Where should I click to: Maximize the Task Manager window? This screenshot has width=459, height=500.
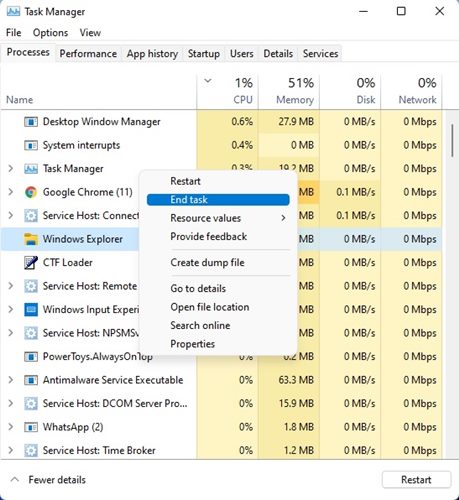point(401,11)
